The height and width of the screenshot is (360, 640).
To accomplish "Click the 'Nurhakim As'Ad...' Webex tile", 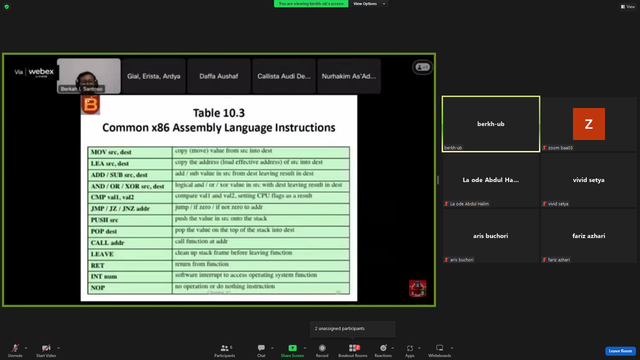I will [x=349, y=76].
